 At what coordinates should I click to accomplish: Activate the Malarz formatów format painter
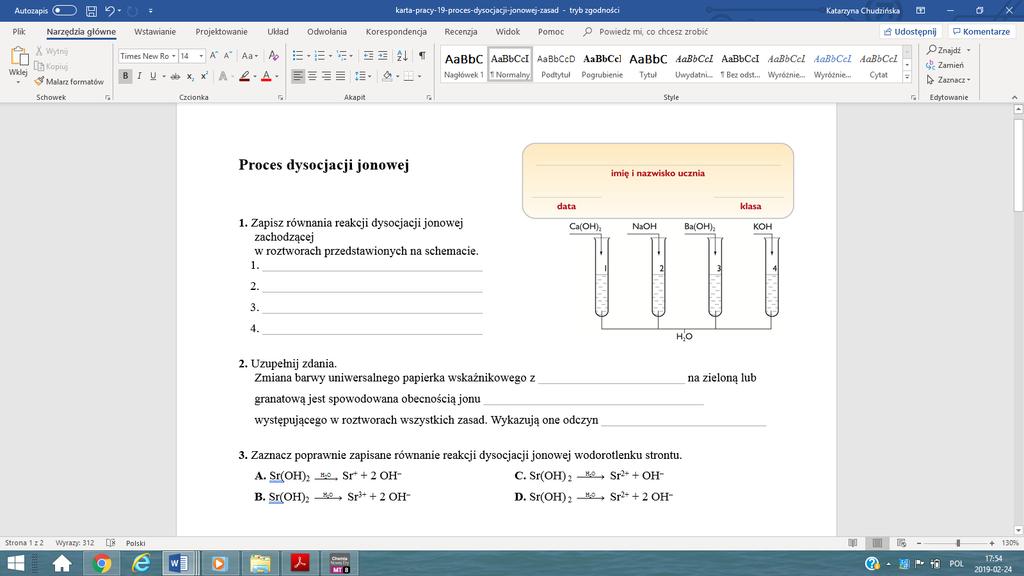click(x=69, y=82)
